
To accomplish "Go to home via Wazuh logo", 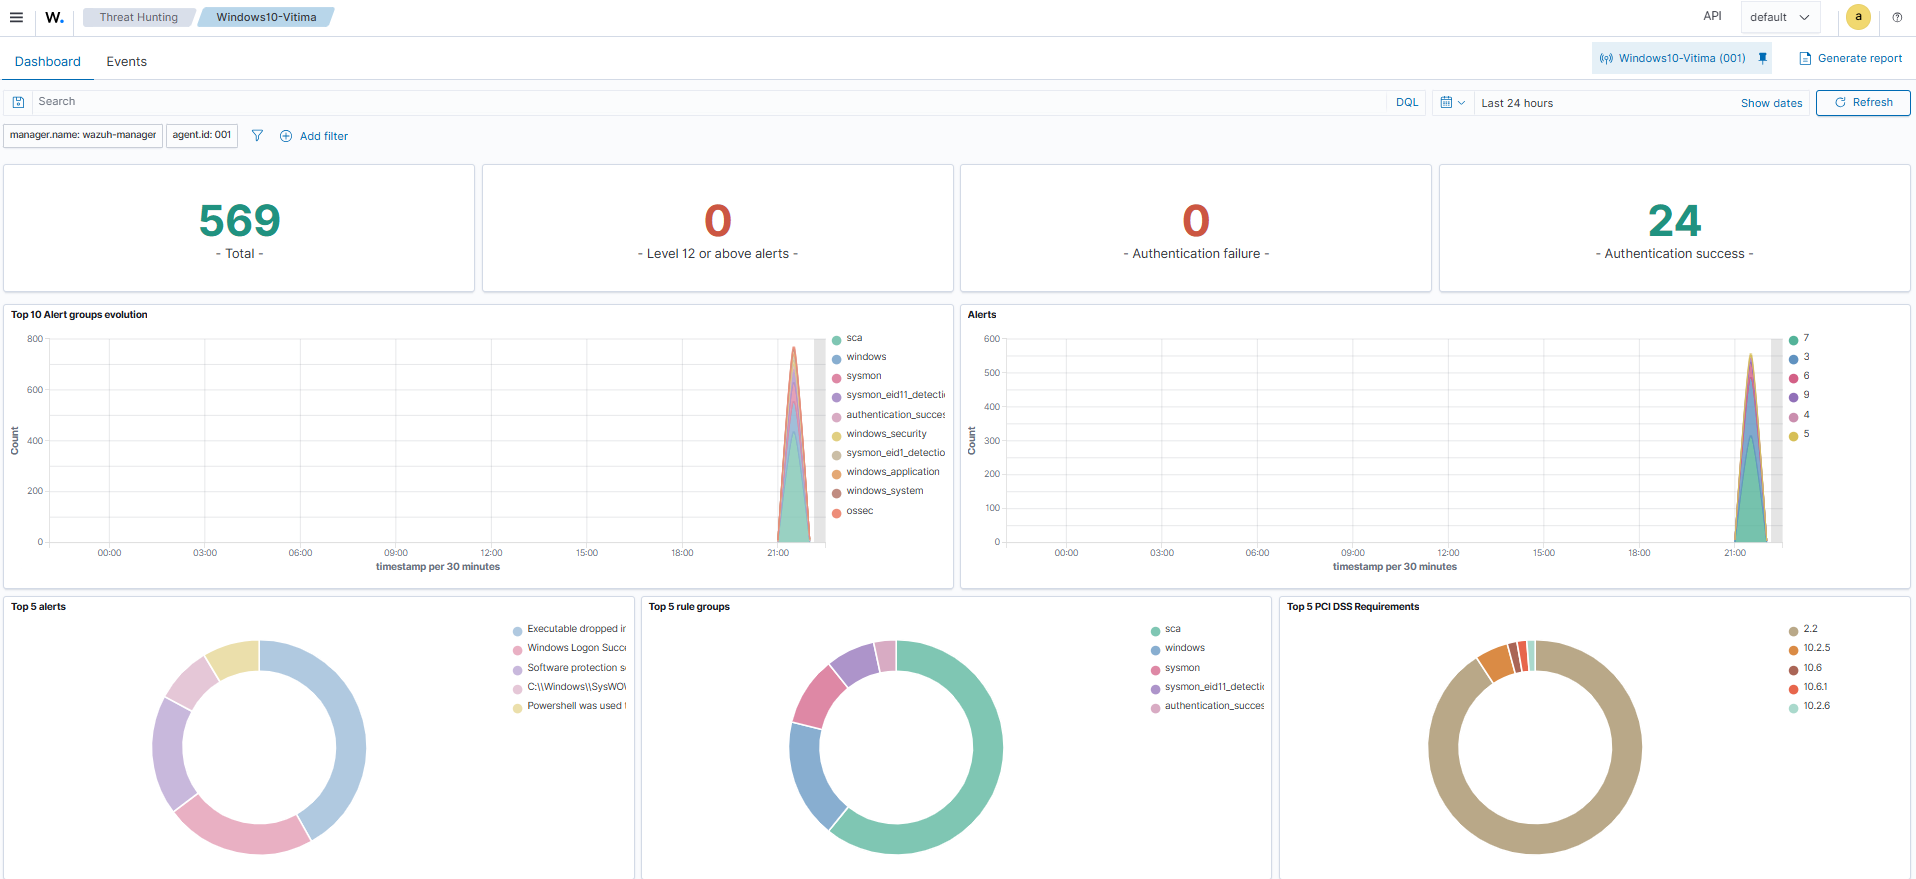I will (x=54, y=17).
